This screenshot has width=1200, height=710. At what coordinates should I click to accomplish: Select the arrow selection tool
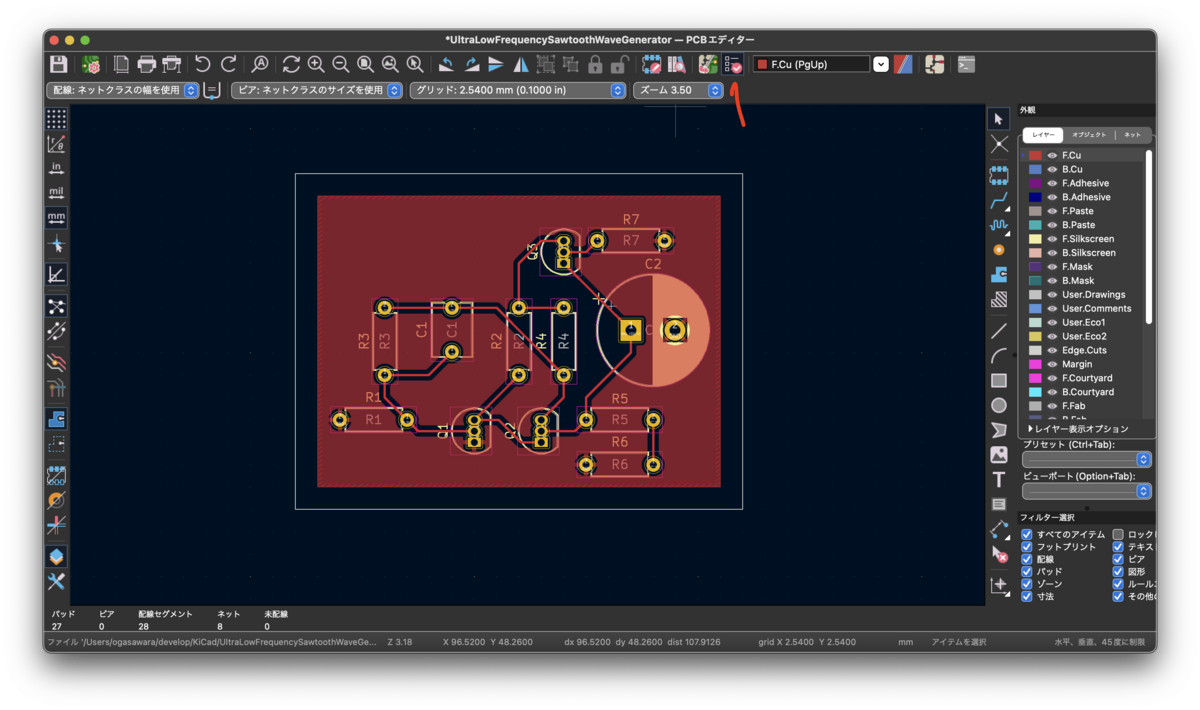pos(999,119)
